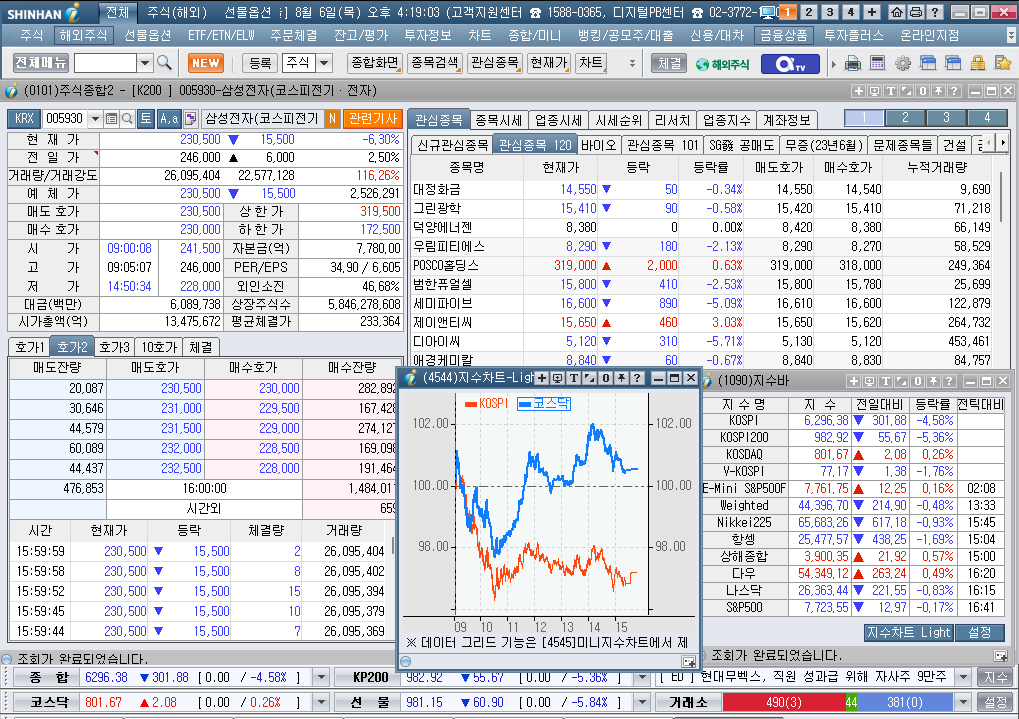Click the 해외주식 globe icon button

[722, 64]
